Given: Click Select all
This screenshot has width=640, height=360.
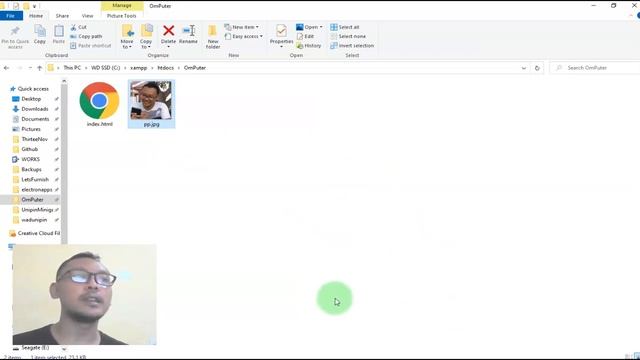Looking at the screenshot, I should tap(345, 27).
